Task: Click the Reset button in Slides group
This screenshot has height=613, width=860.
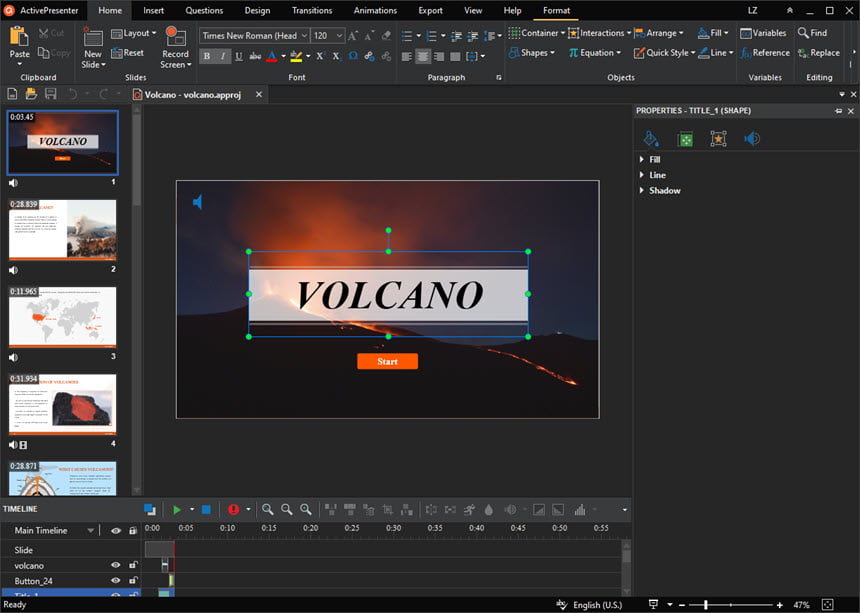Action: tap(127, 53)
